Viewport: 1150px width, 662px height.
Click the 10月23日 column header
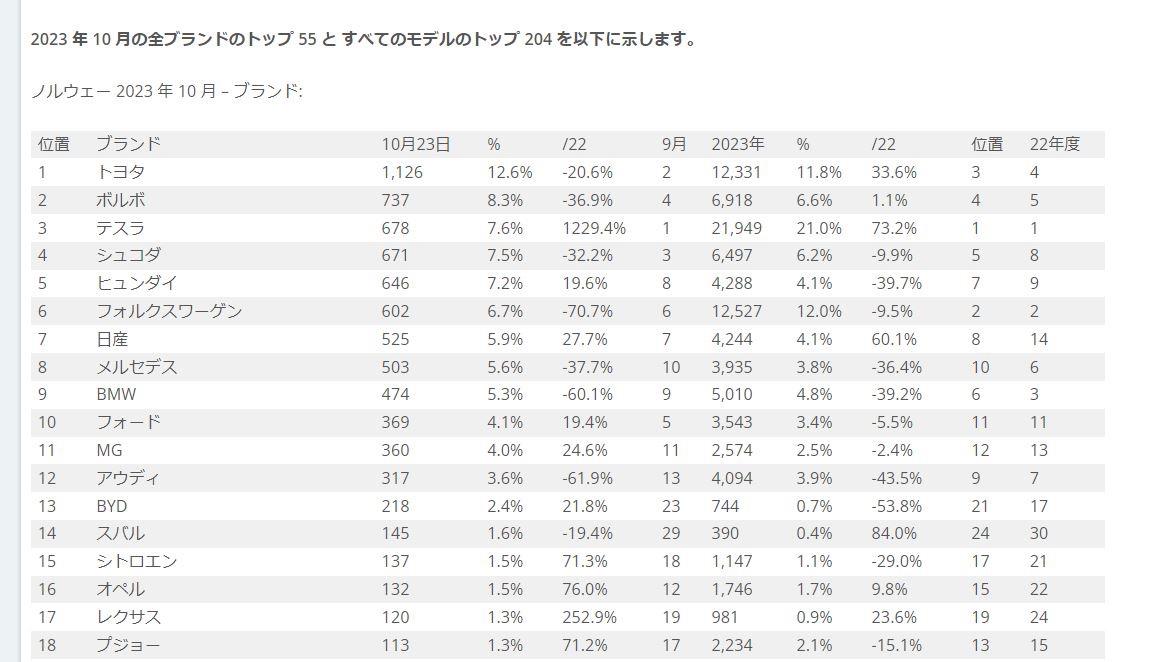point(416,144)
